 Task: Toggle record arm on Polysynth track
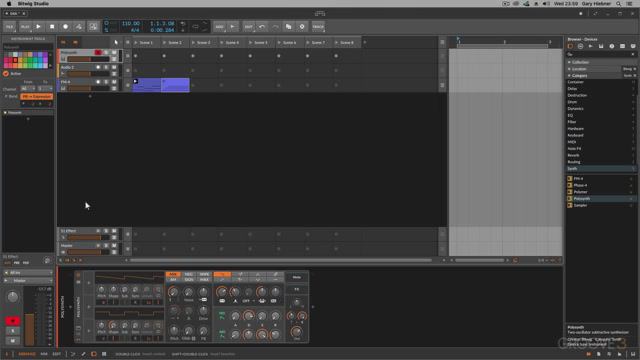click(98, 52)
